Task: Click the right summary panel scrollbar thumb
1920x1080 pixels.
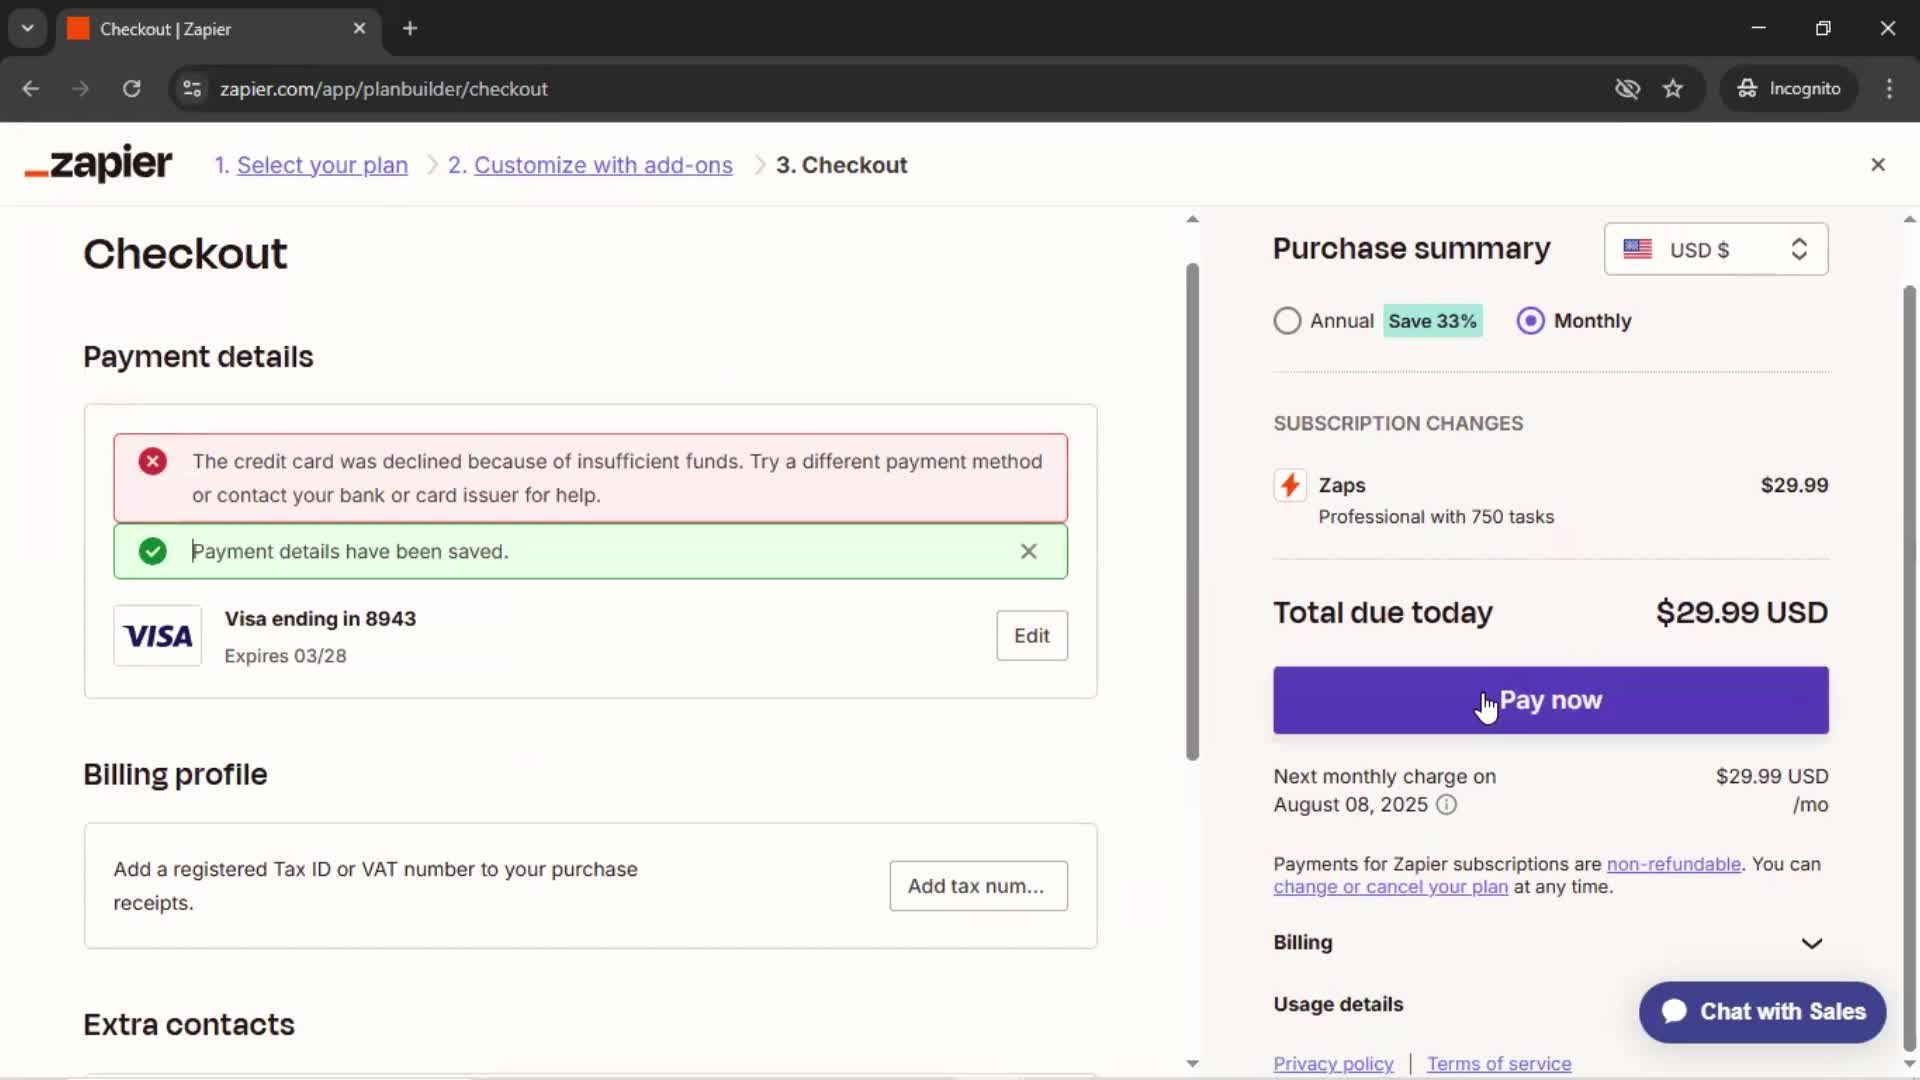Action: click(1909, 668)
